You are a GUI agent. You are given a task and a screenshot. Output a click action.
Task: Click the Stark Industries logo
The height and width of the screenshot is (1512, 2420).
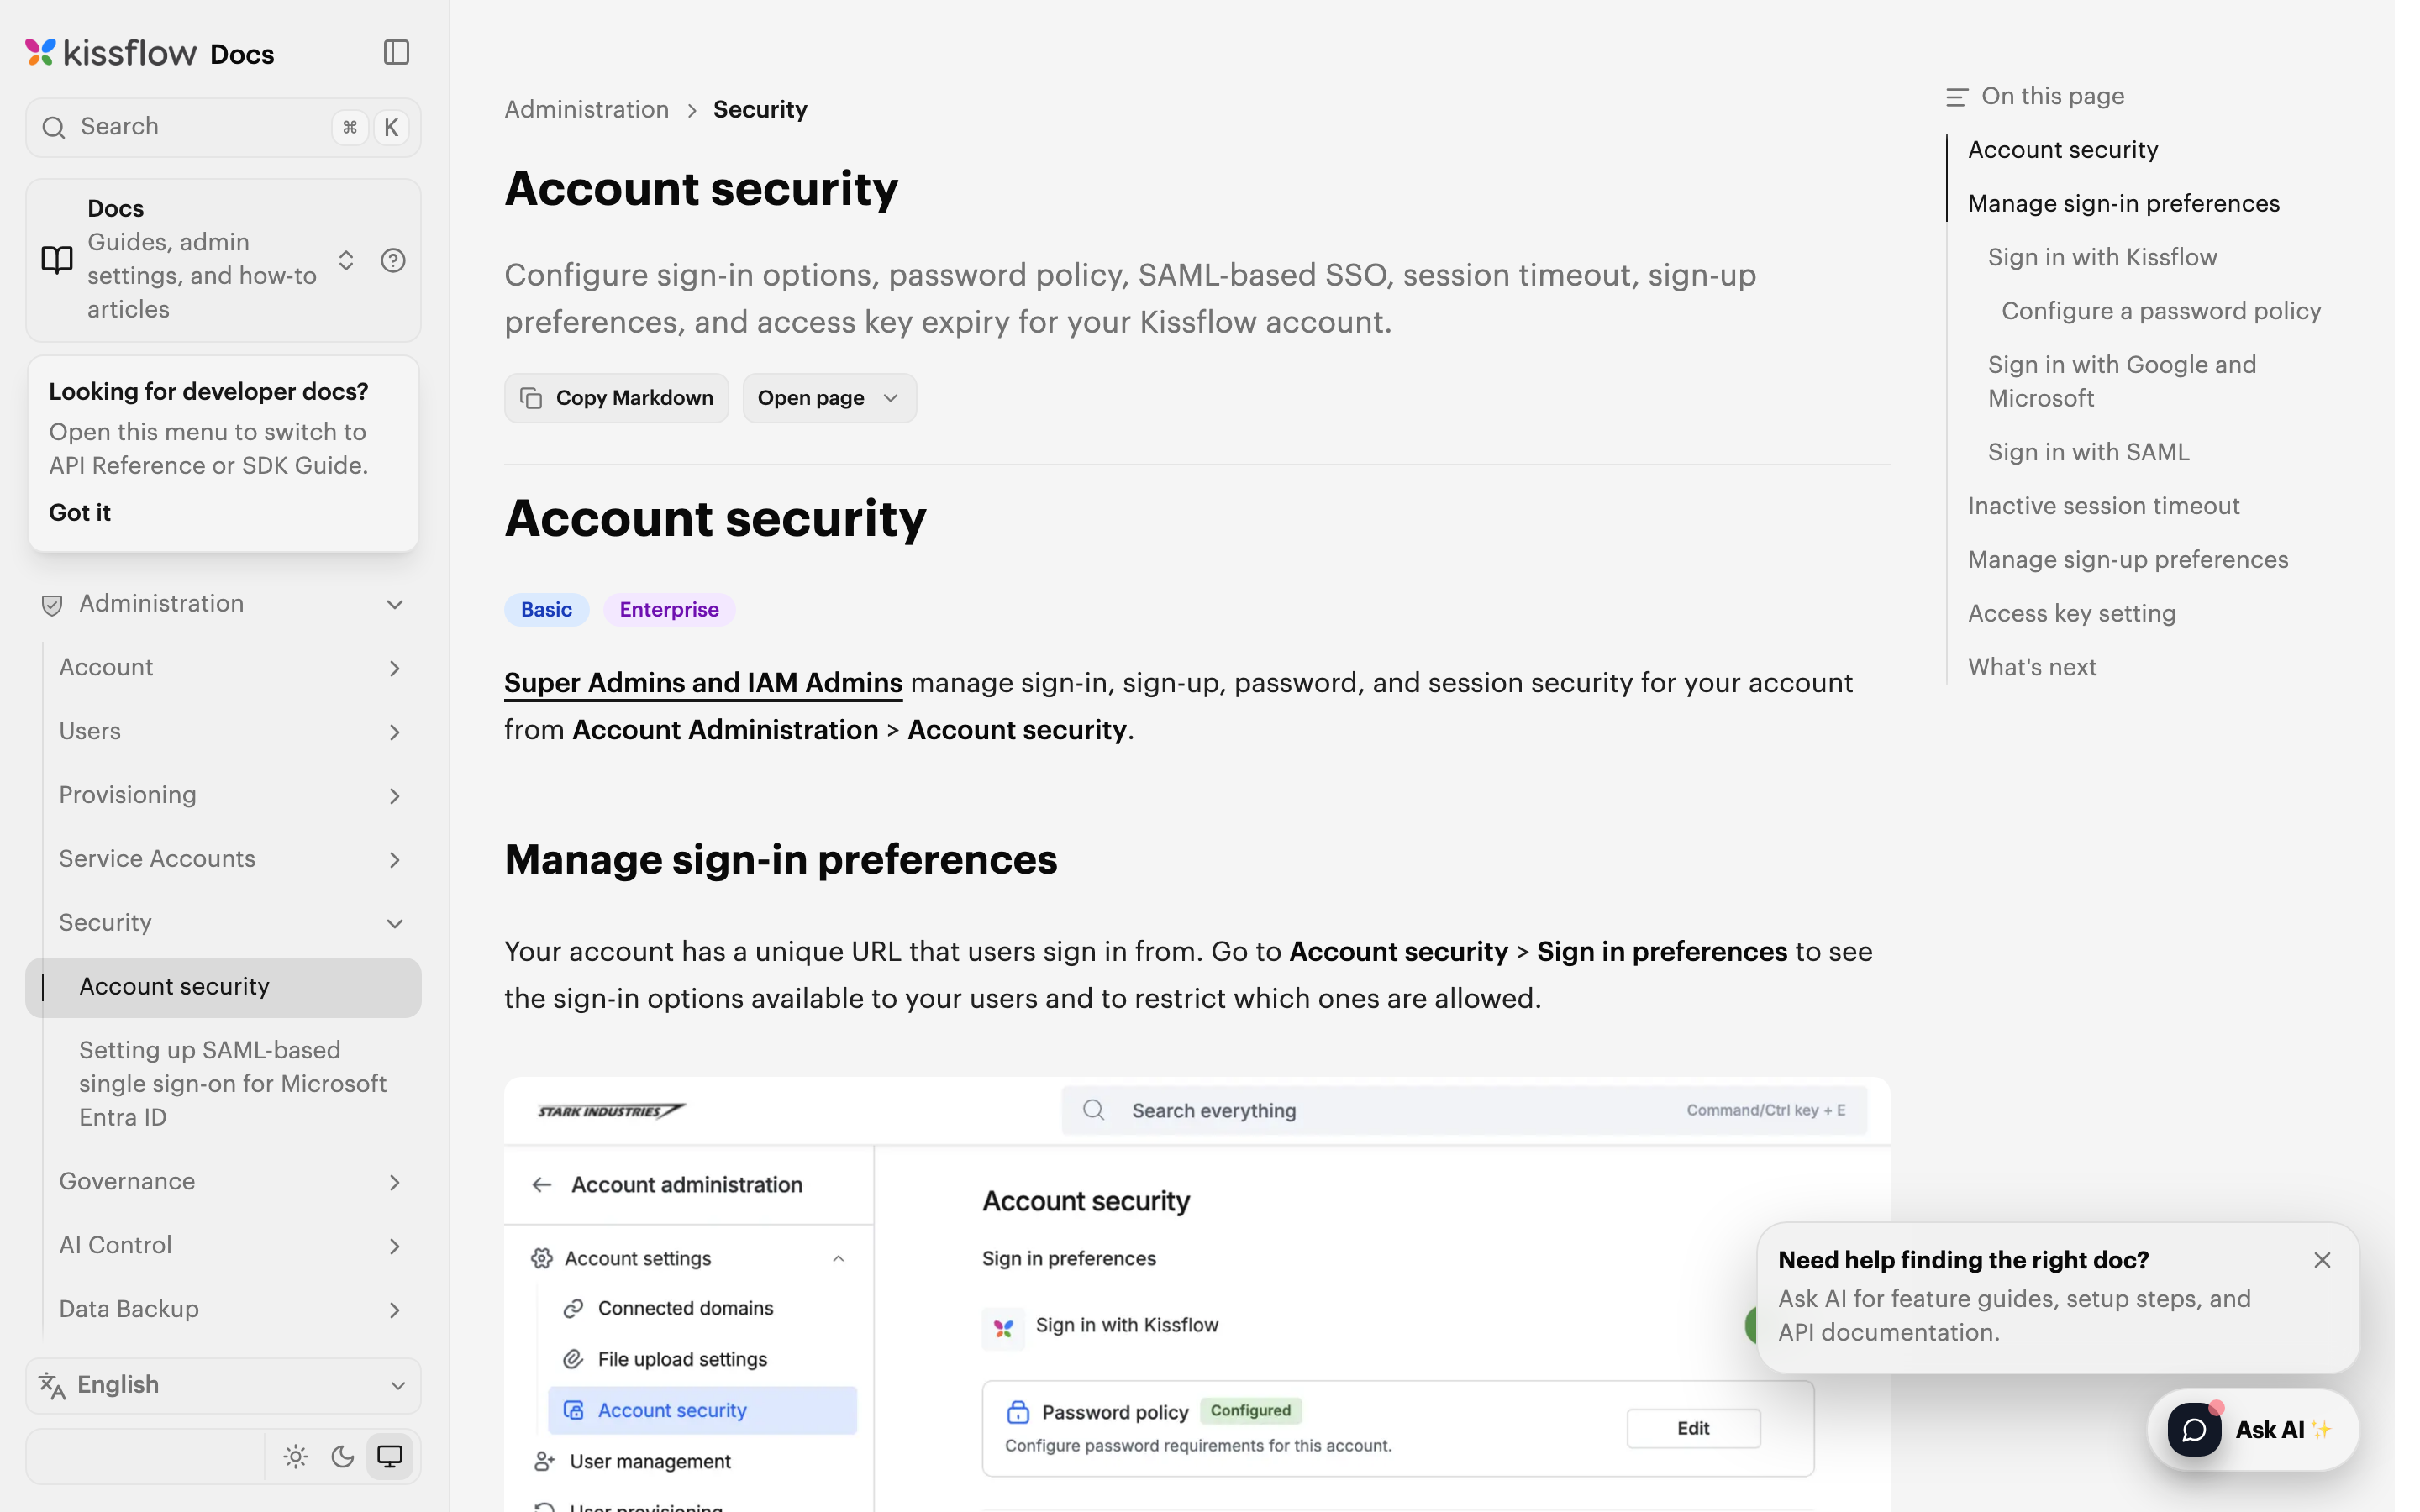611,1111
